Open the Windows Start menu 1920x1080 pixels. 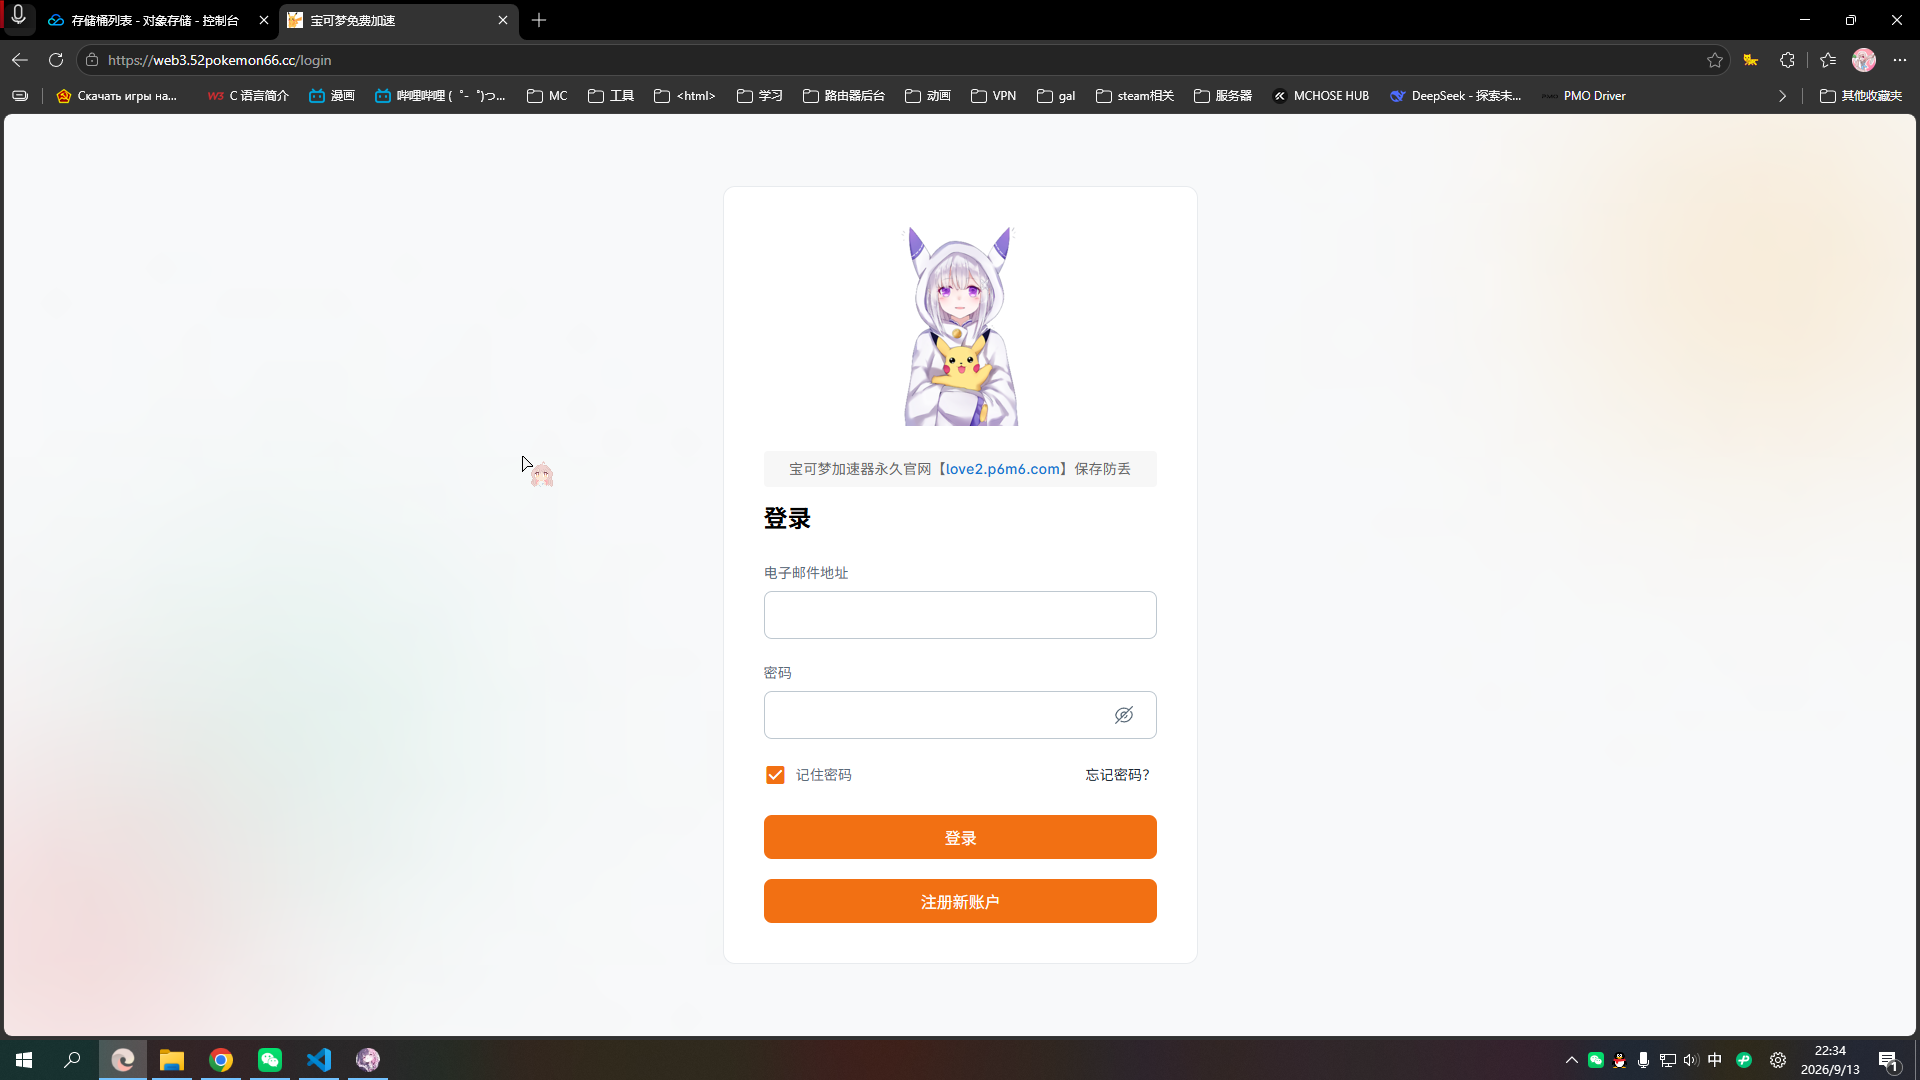[24, 1060]
